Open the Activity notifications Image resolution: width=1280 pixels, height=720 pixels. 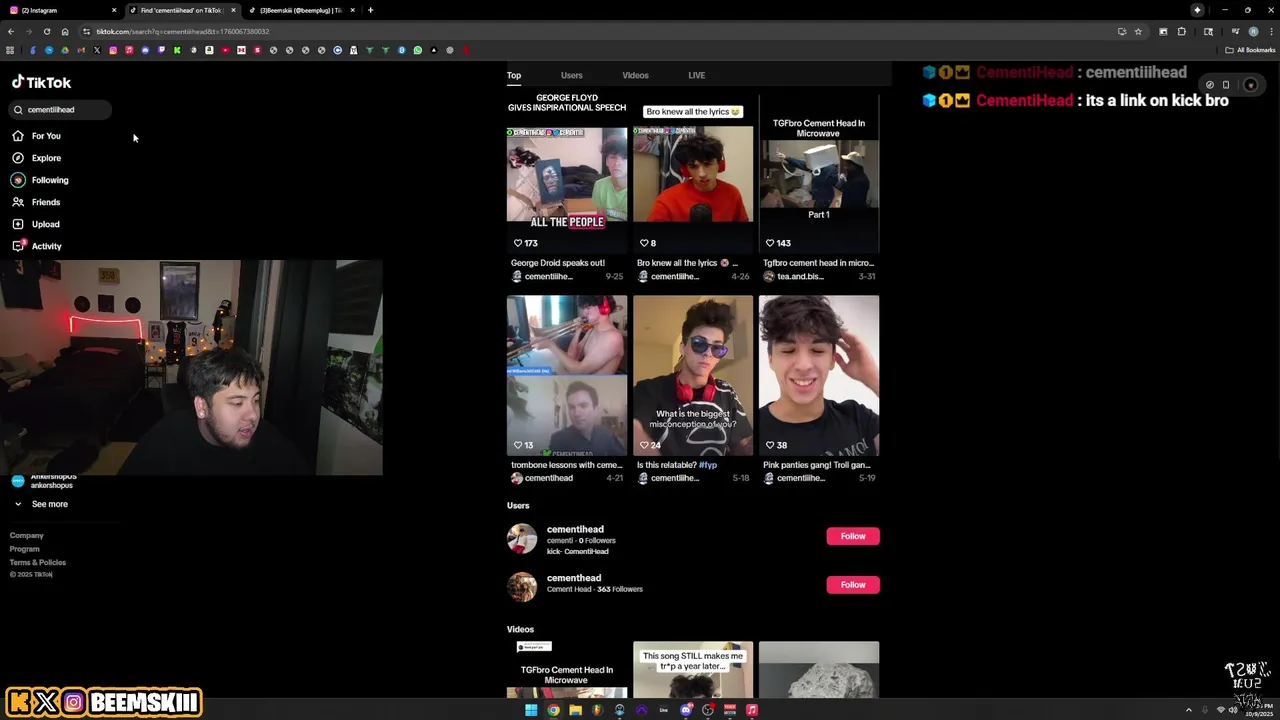click(x=37, y=246)
